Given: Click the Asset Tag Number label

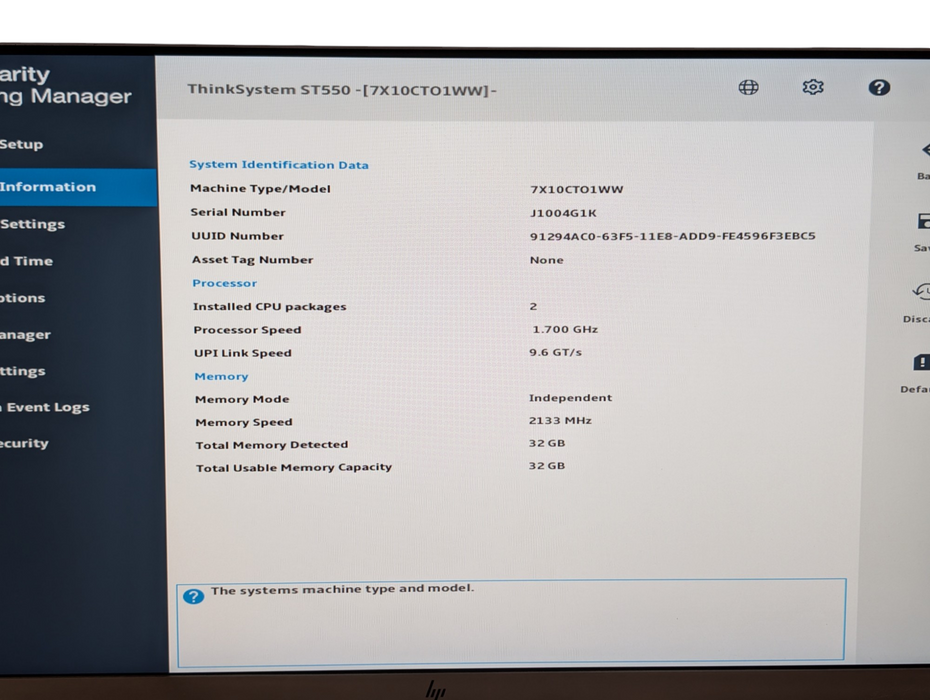Looking at the screenshot, I should (x=252, y=260).
